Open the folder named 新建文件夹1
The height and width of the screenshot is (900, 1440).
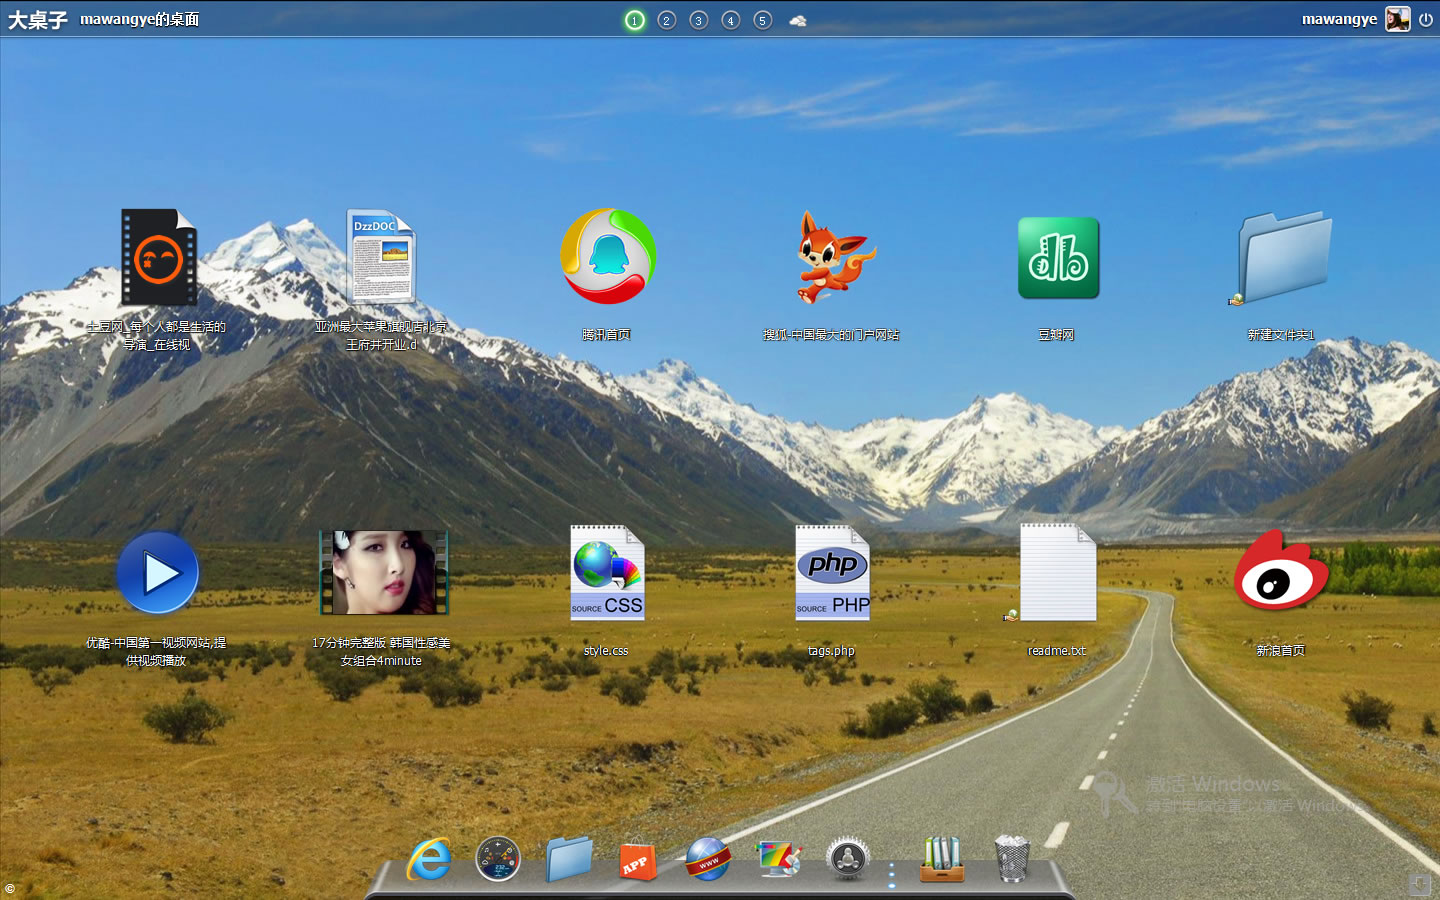click(x=1283, y=257)
